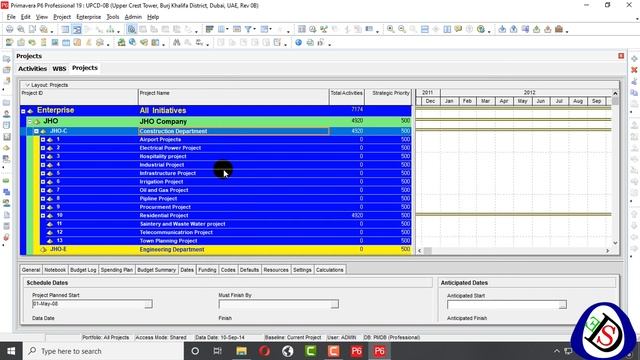Click the binoculars Find icon
Screen dimensions: 640x360
[x=176, y=42]
